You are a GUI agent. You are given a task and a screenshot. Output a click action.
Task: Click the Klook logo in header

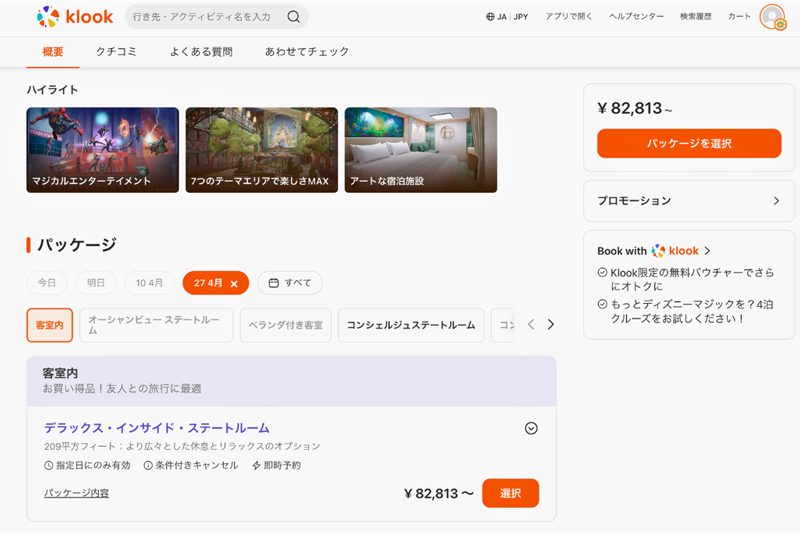pos(75,16)
